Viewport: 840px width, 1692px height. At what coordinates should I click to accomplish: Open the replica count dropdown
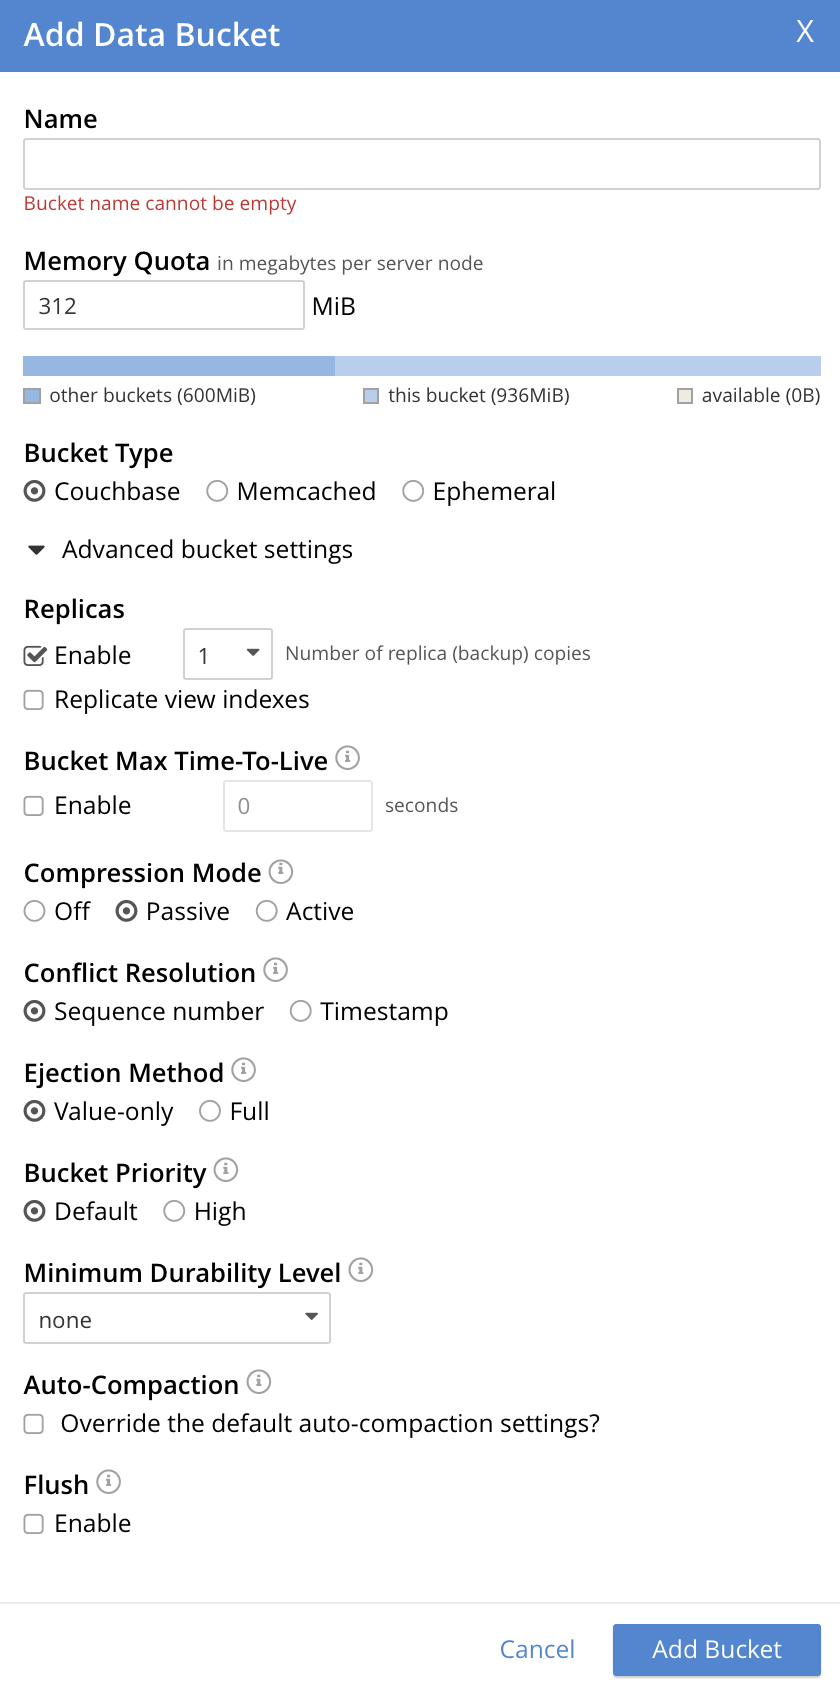[x=228, y=655]
